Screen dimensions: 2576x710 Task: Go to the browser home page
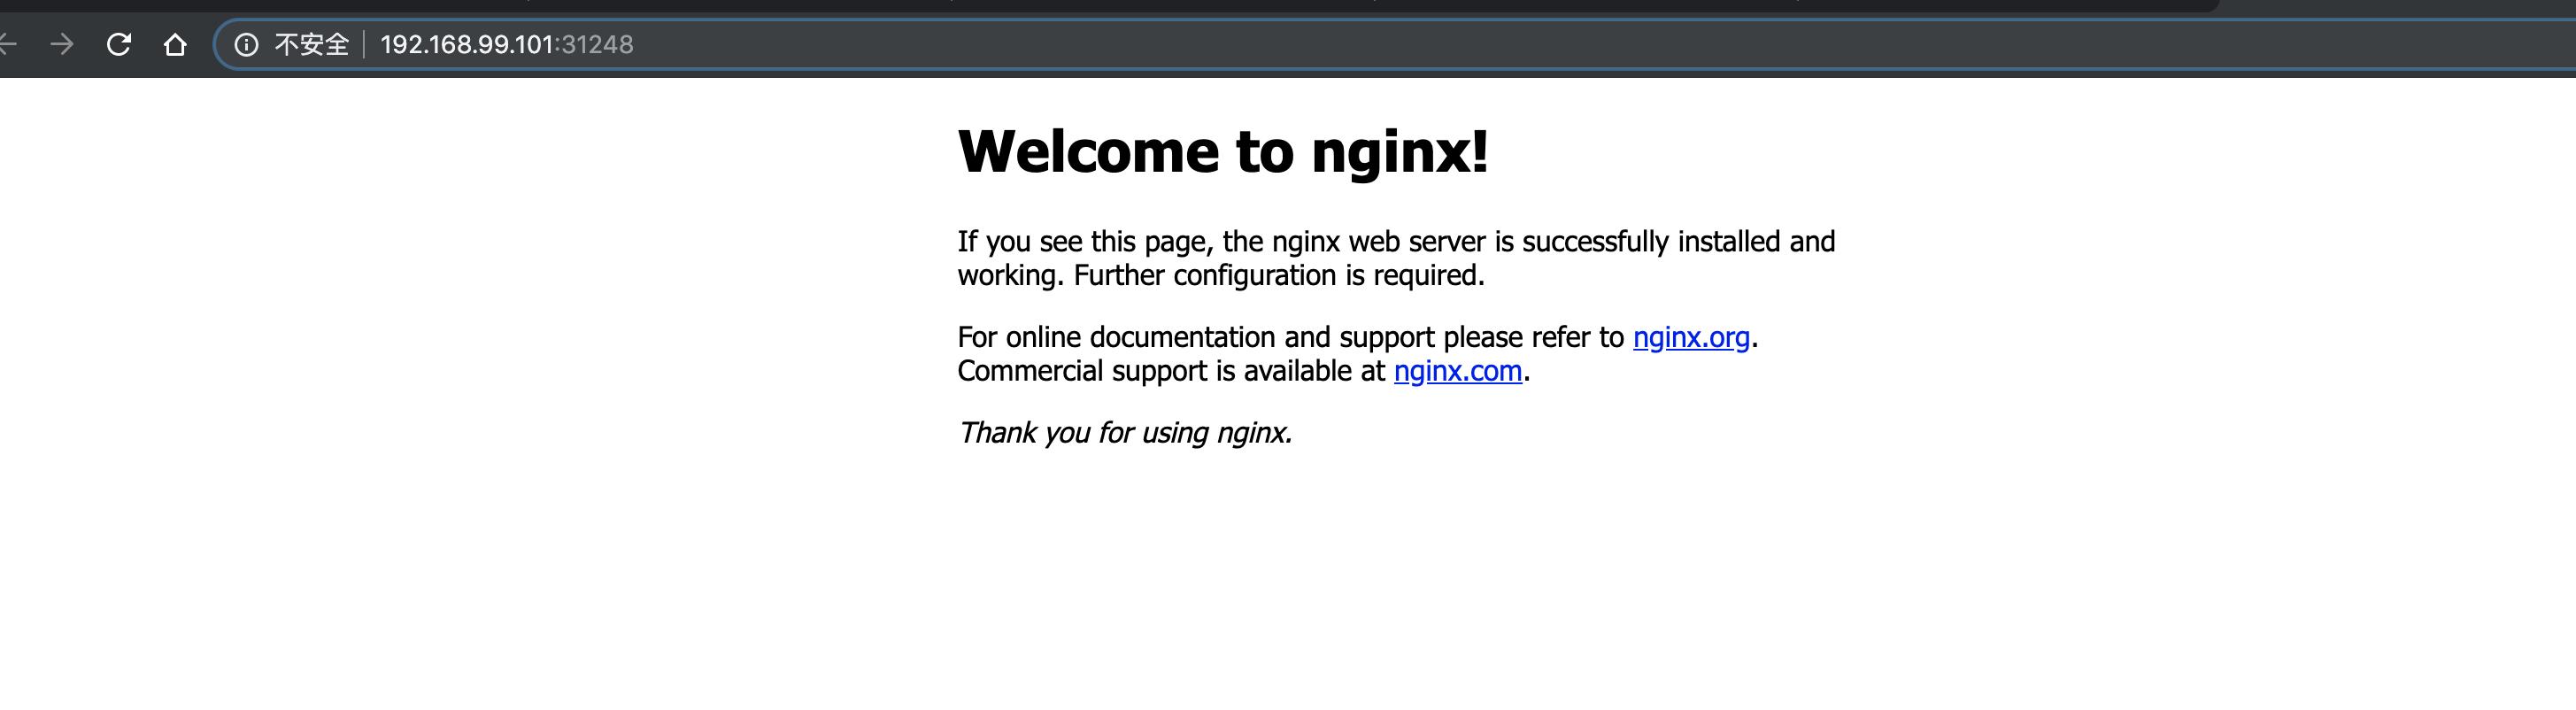175,44
